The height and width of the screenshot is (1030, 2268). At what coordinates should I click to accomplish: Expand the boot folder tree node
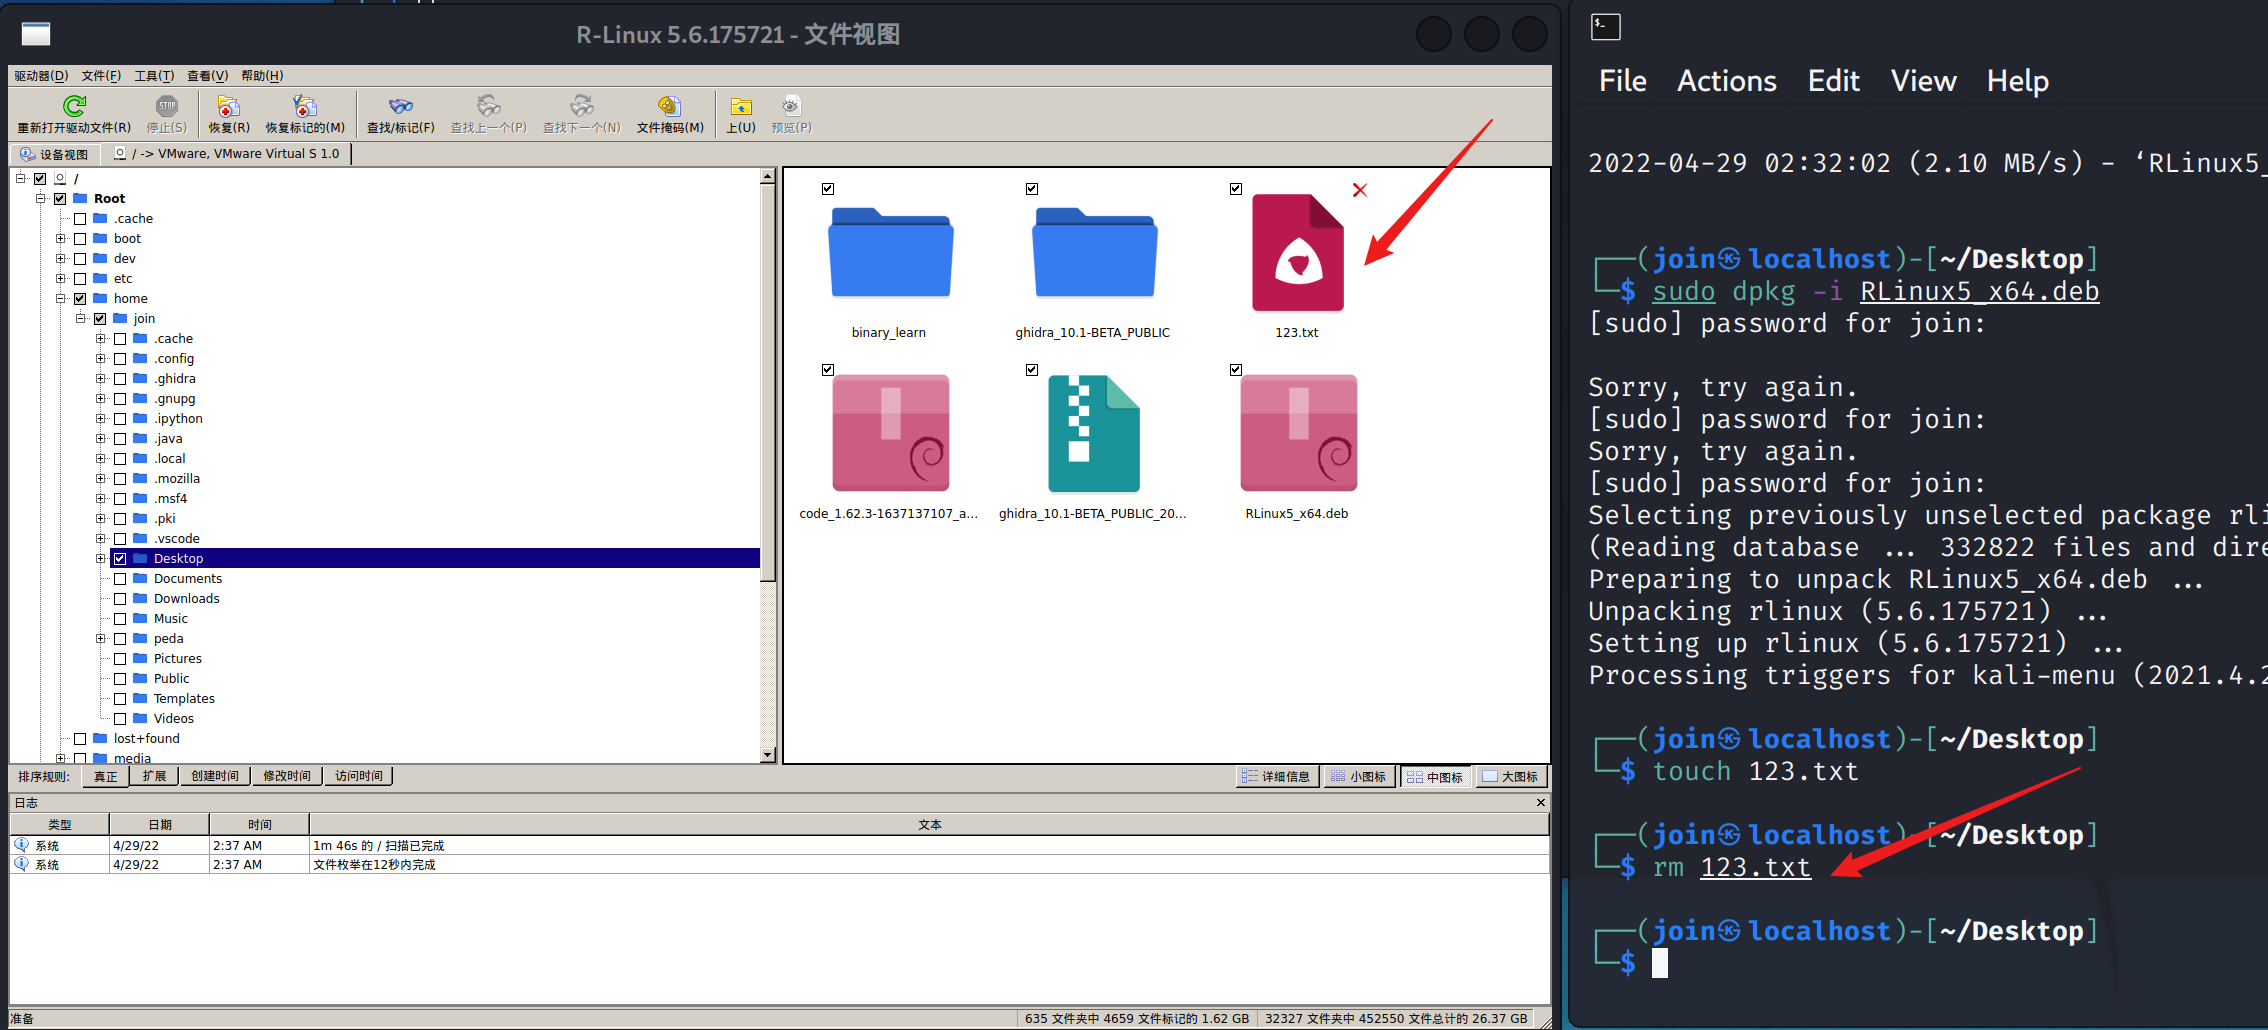pos(60,239)
